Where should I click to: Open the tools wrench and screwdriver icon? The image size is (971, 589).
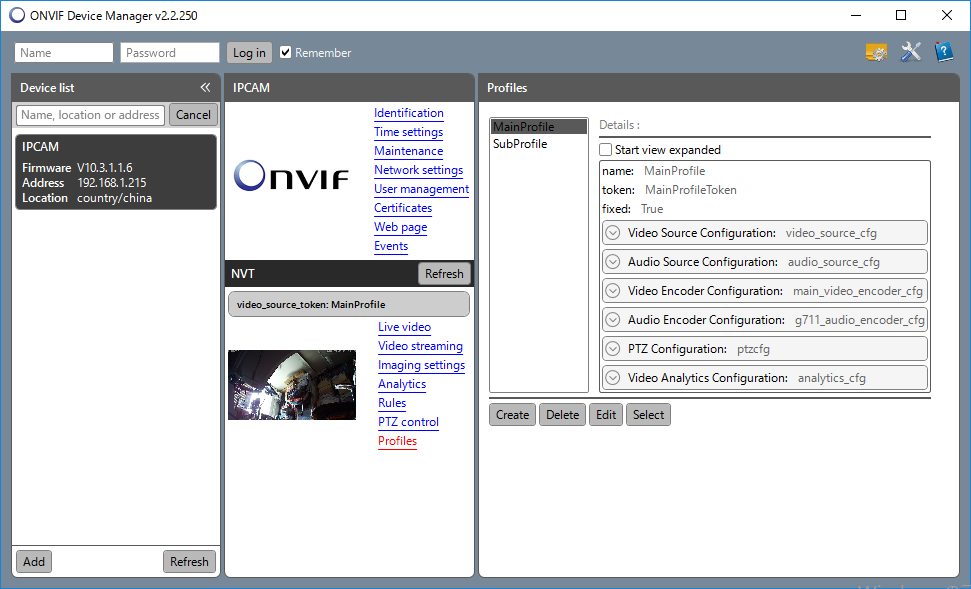(910, 52)
